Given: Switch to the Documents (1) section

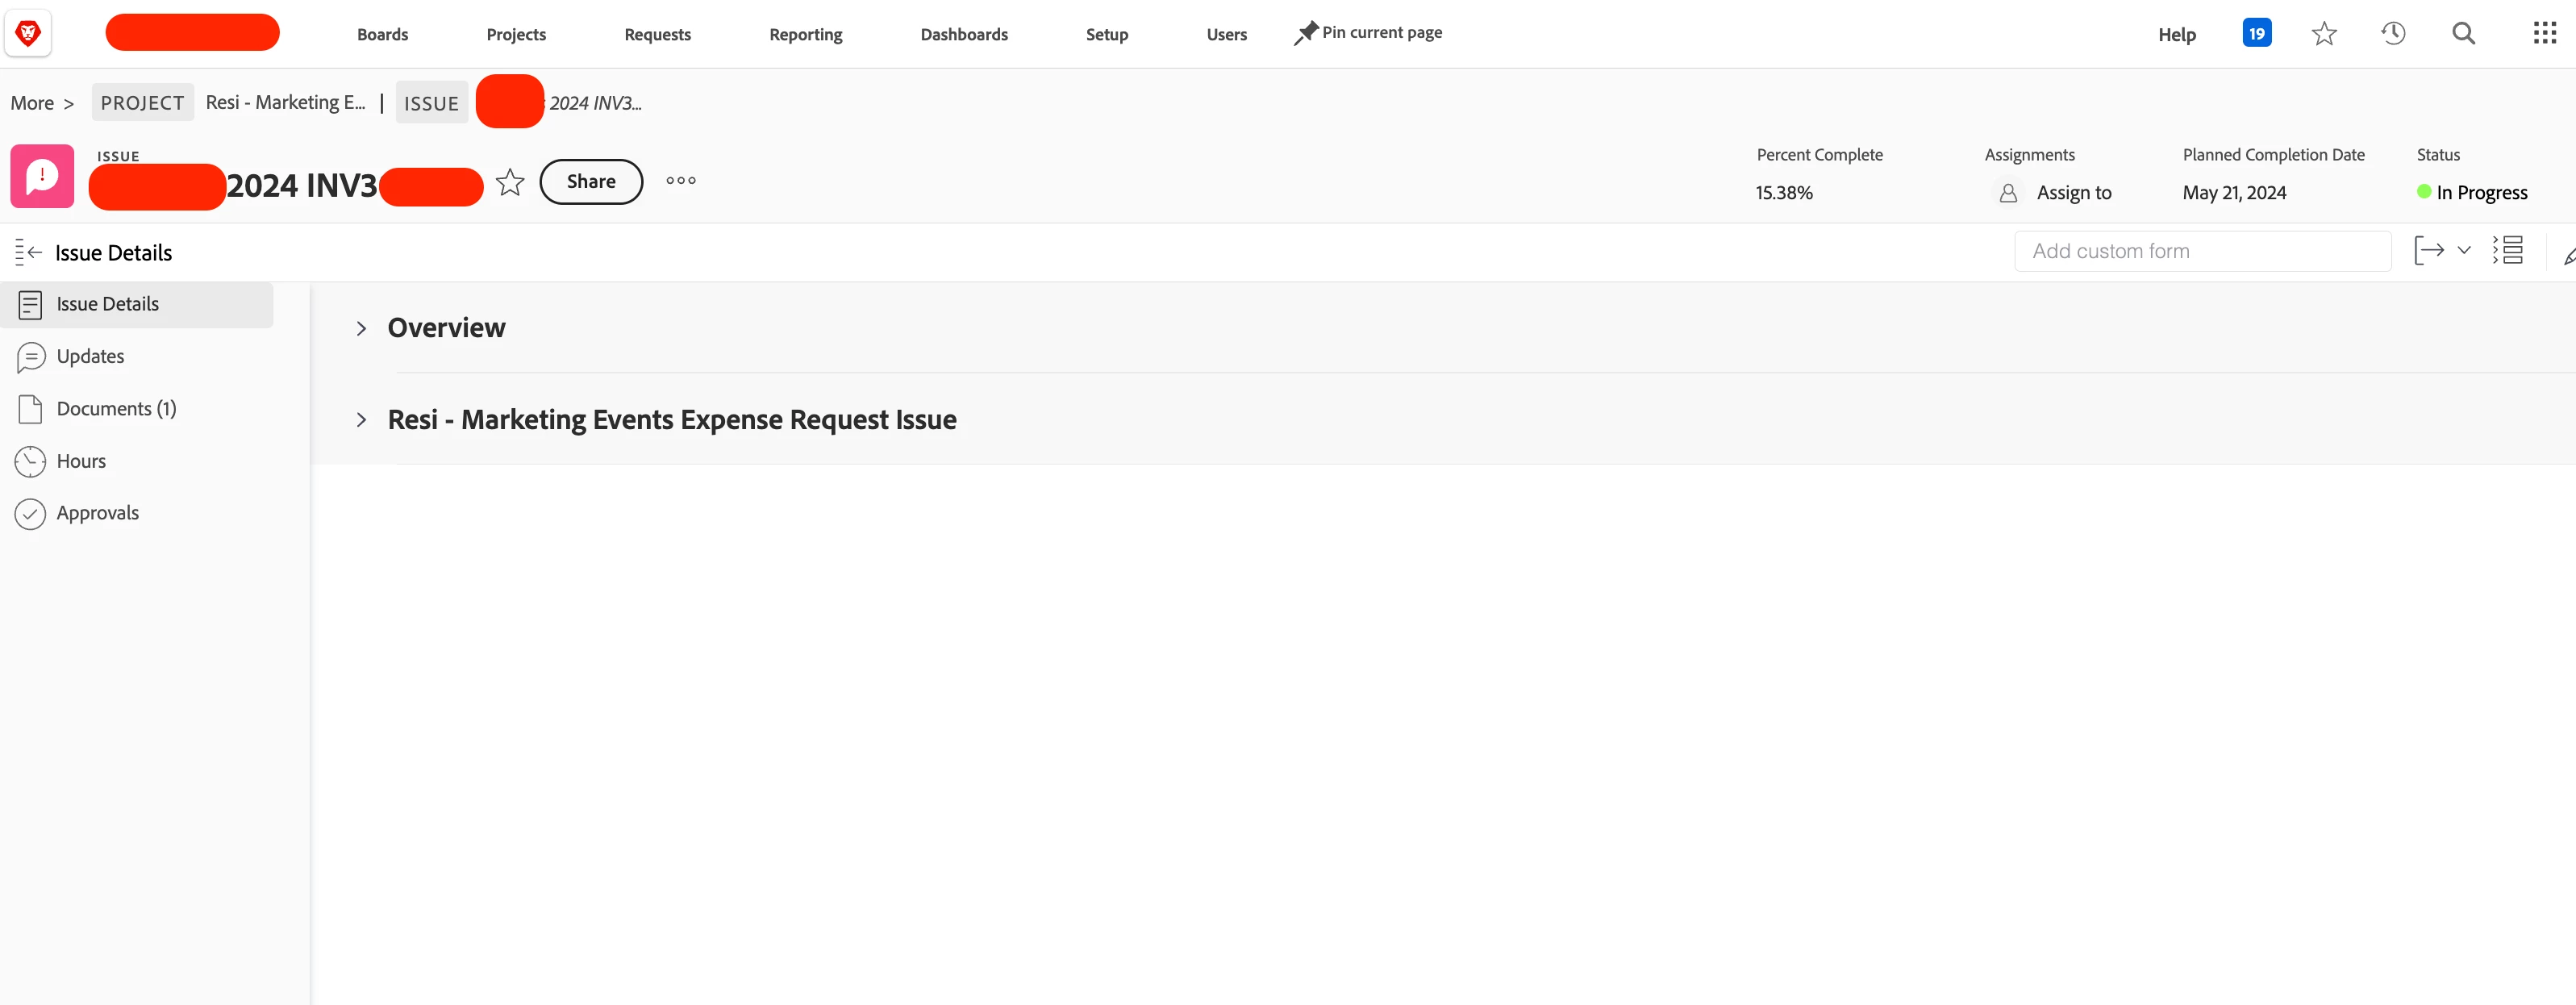Looking at the screenshot, I should [x=116, y=409].
